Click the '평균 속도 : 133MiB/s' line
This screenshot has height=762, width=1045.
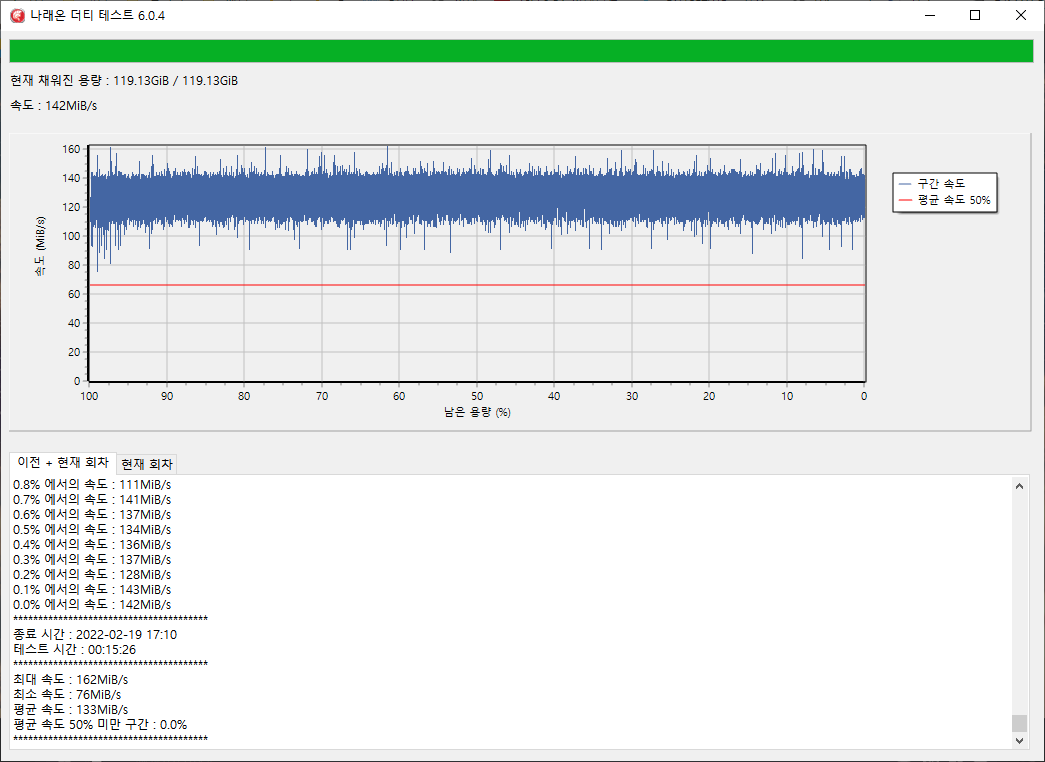(71, 710)
